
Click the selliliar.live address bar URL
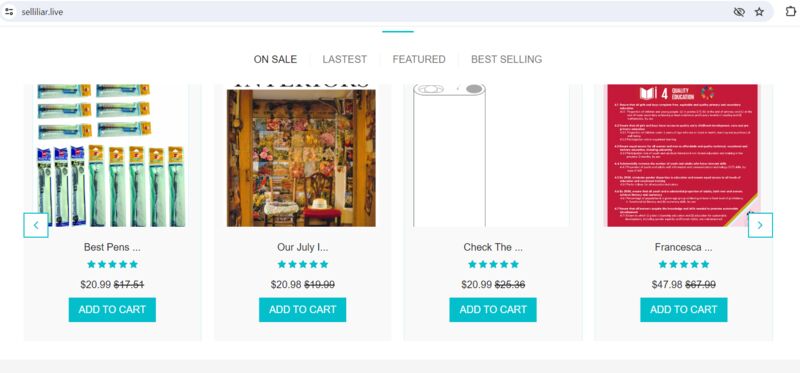42,12
